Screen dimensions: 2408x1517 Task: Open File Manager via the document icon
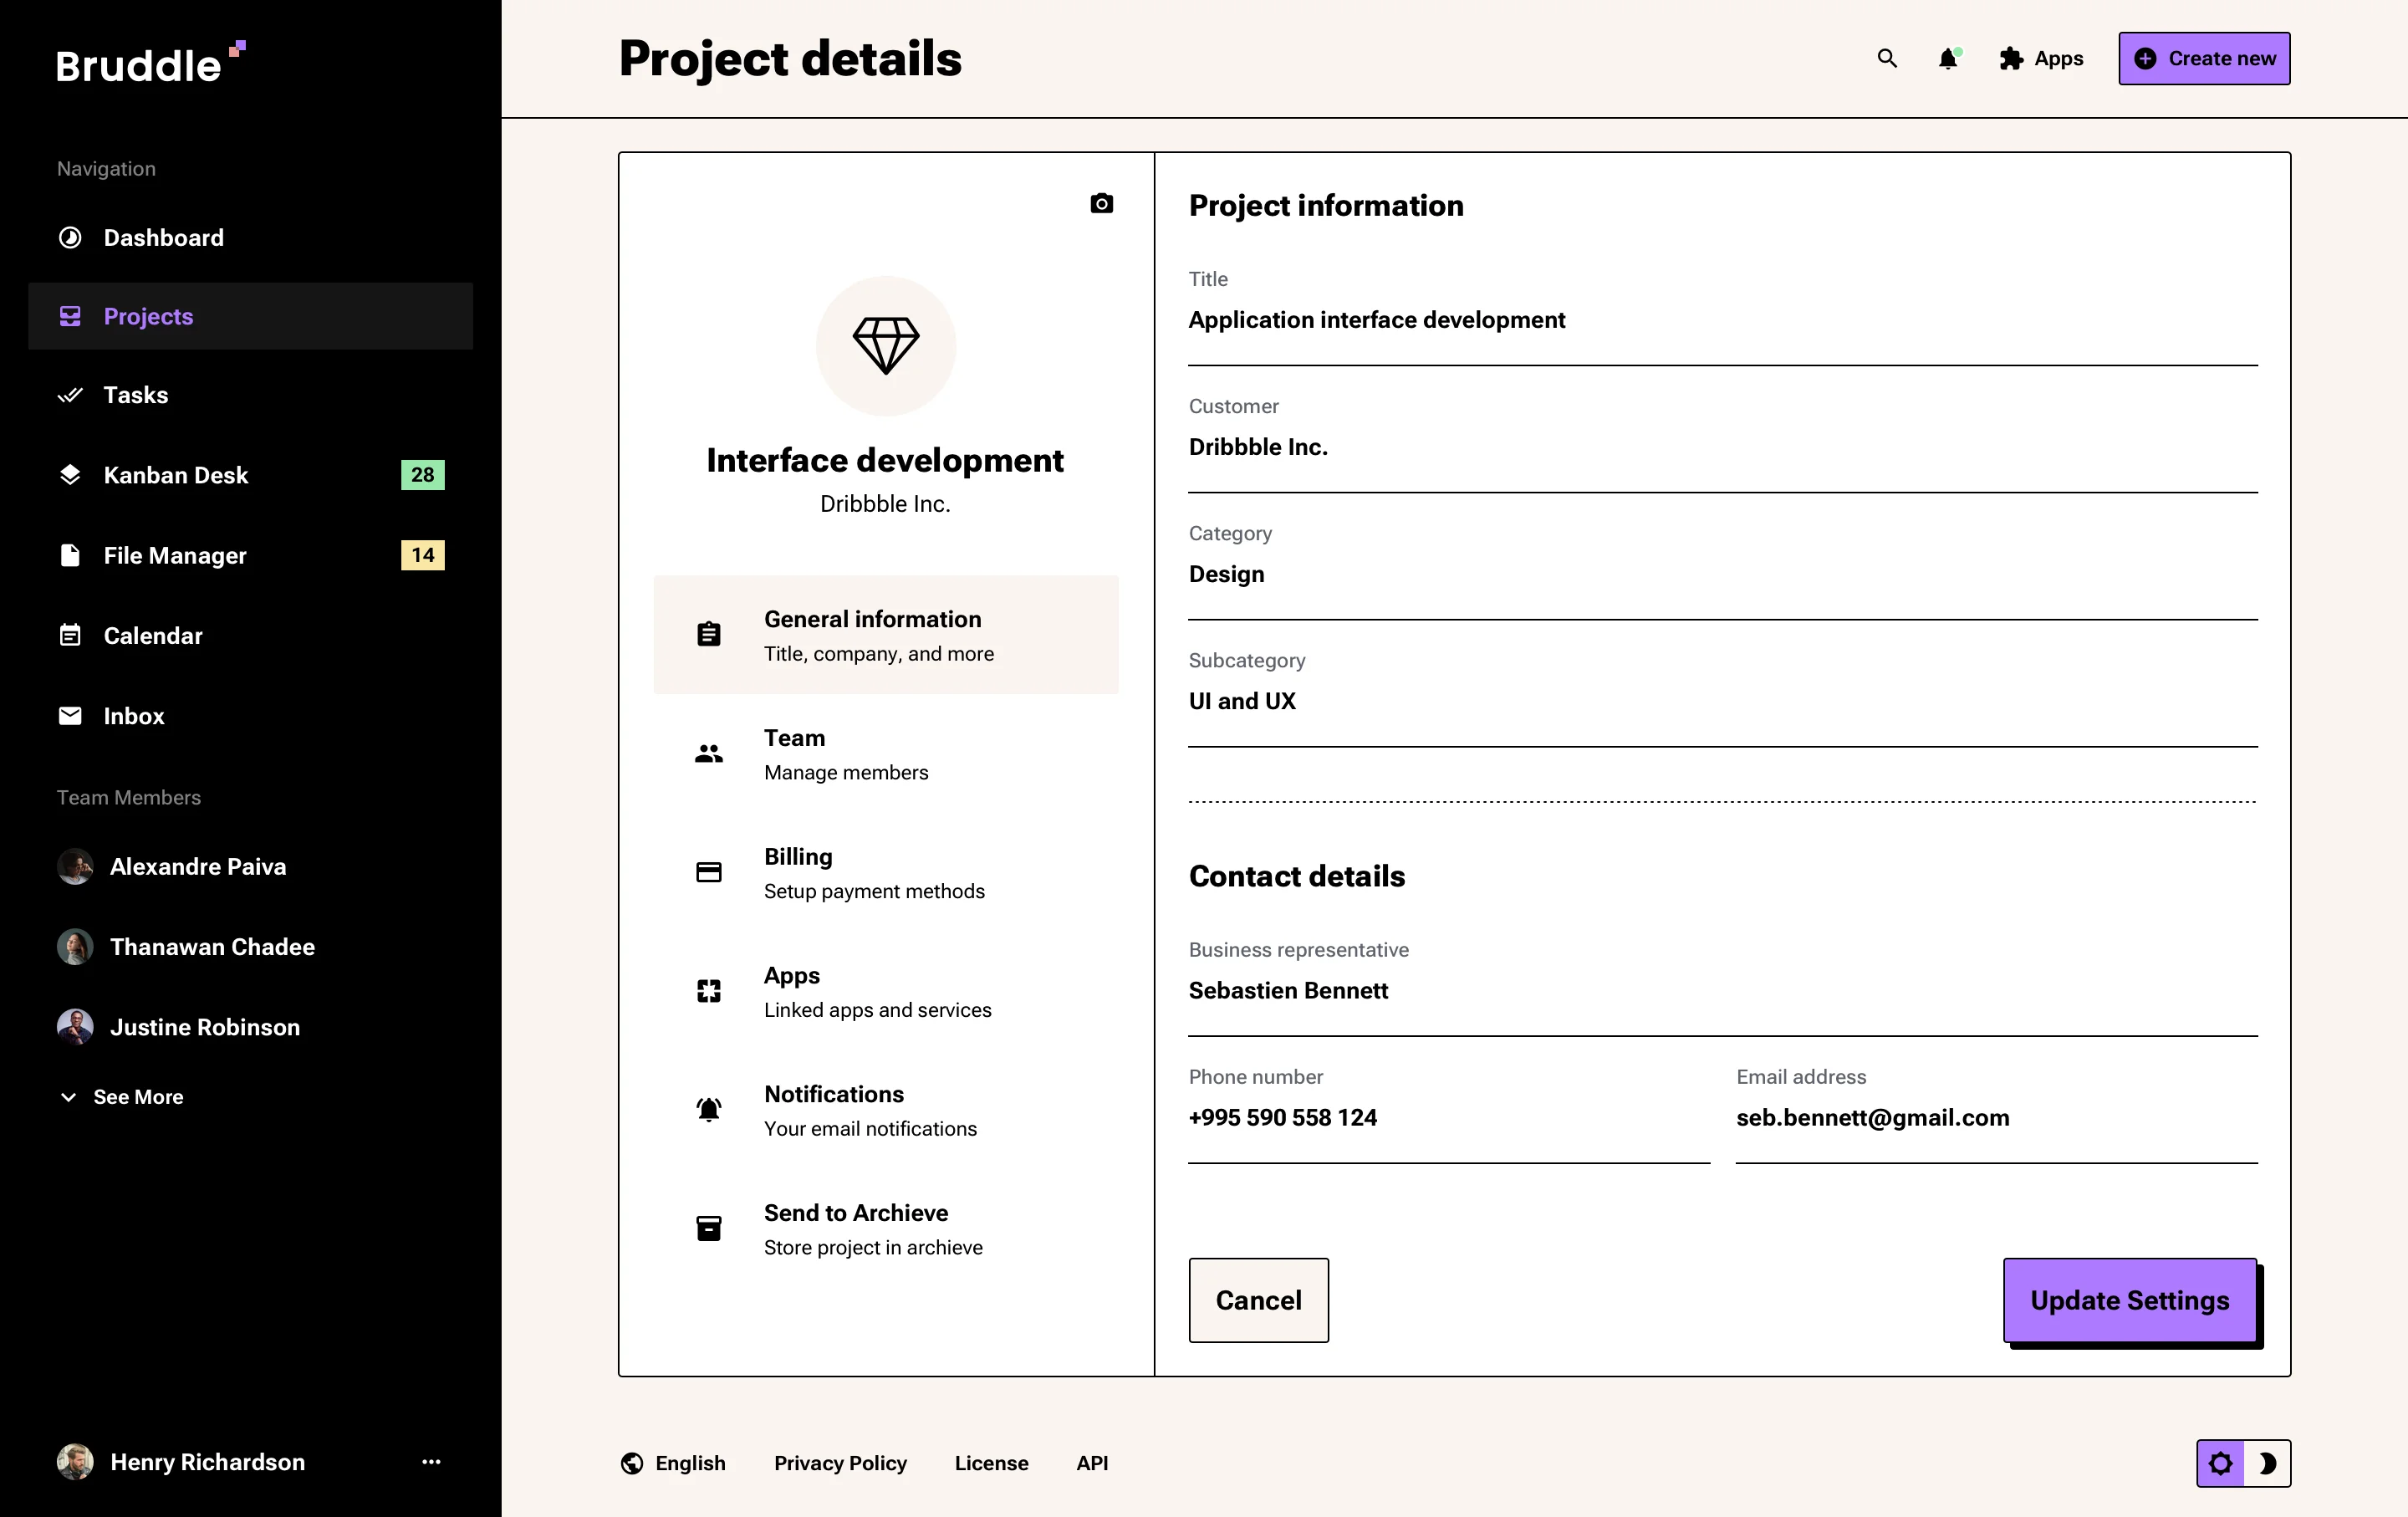pyautogui.click(x=70, y=555)
